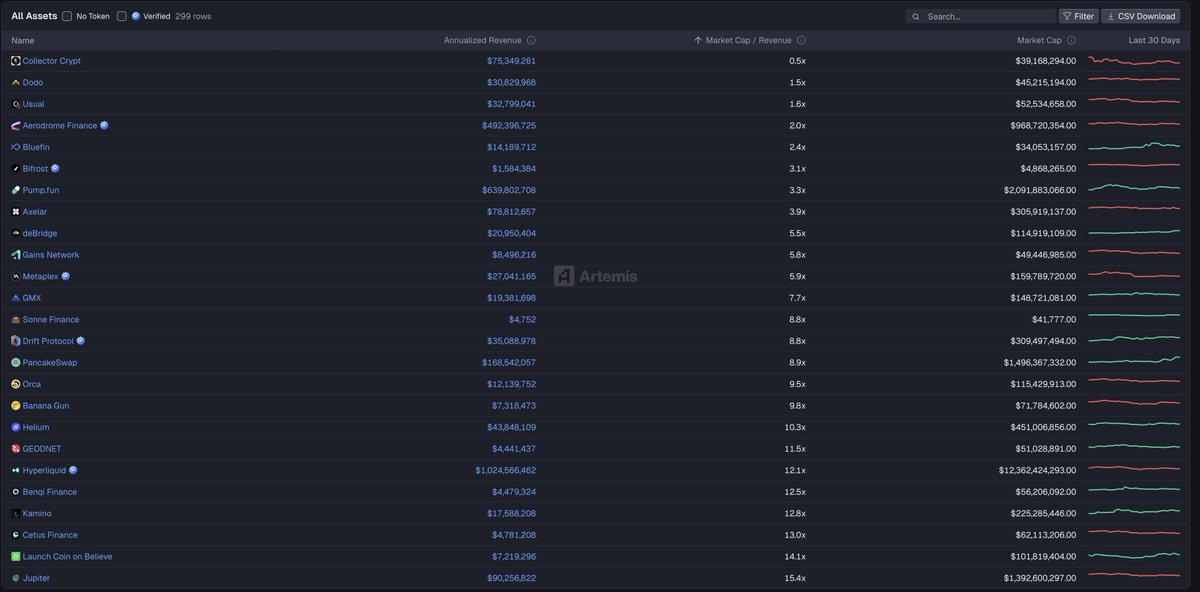Click the Sonne Finance logo icon
The height and width of the screenshot is (592, 1200).
[x=15, y=319]
